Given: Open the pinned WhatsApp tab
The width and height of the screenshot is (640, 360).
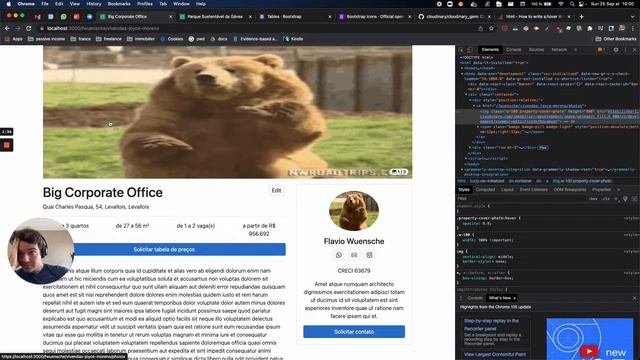Looking at the screenshot, I should [x=64, y=17].
